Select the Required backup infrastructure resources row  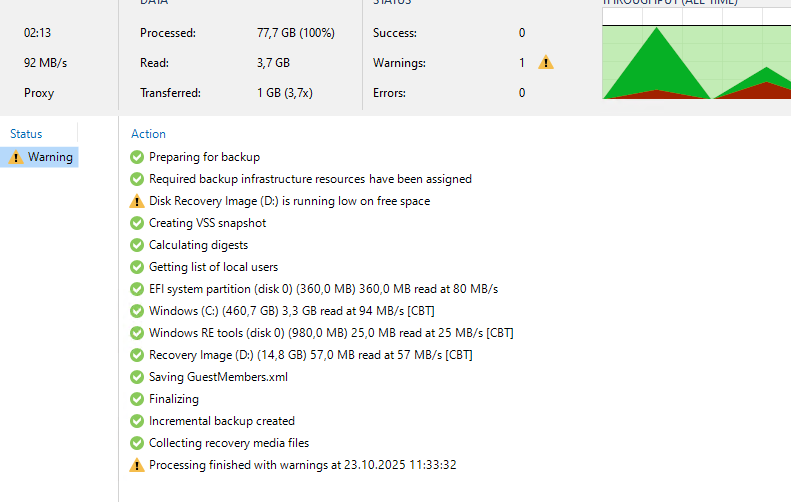pos(310,179)
